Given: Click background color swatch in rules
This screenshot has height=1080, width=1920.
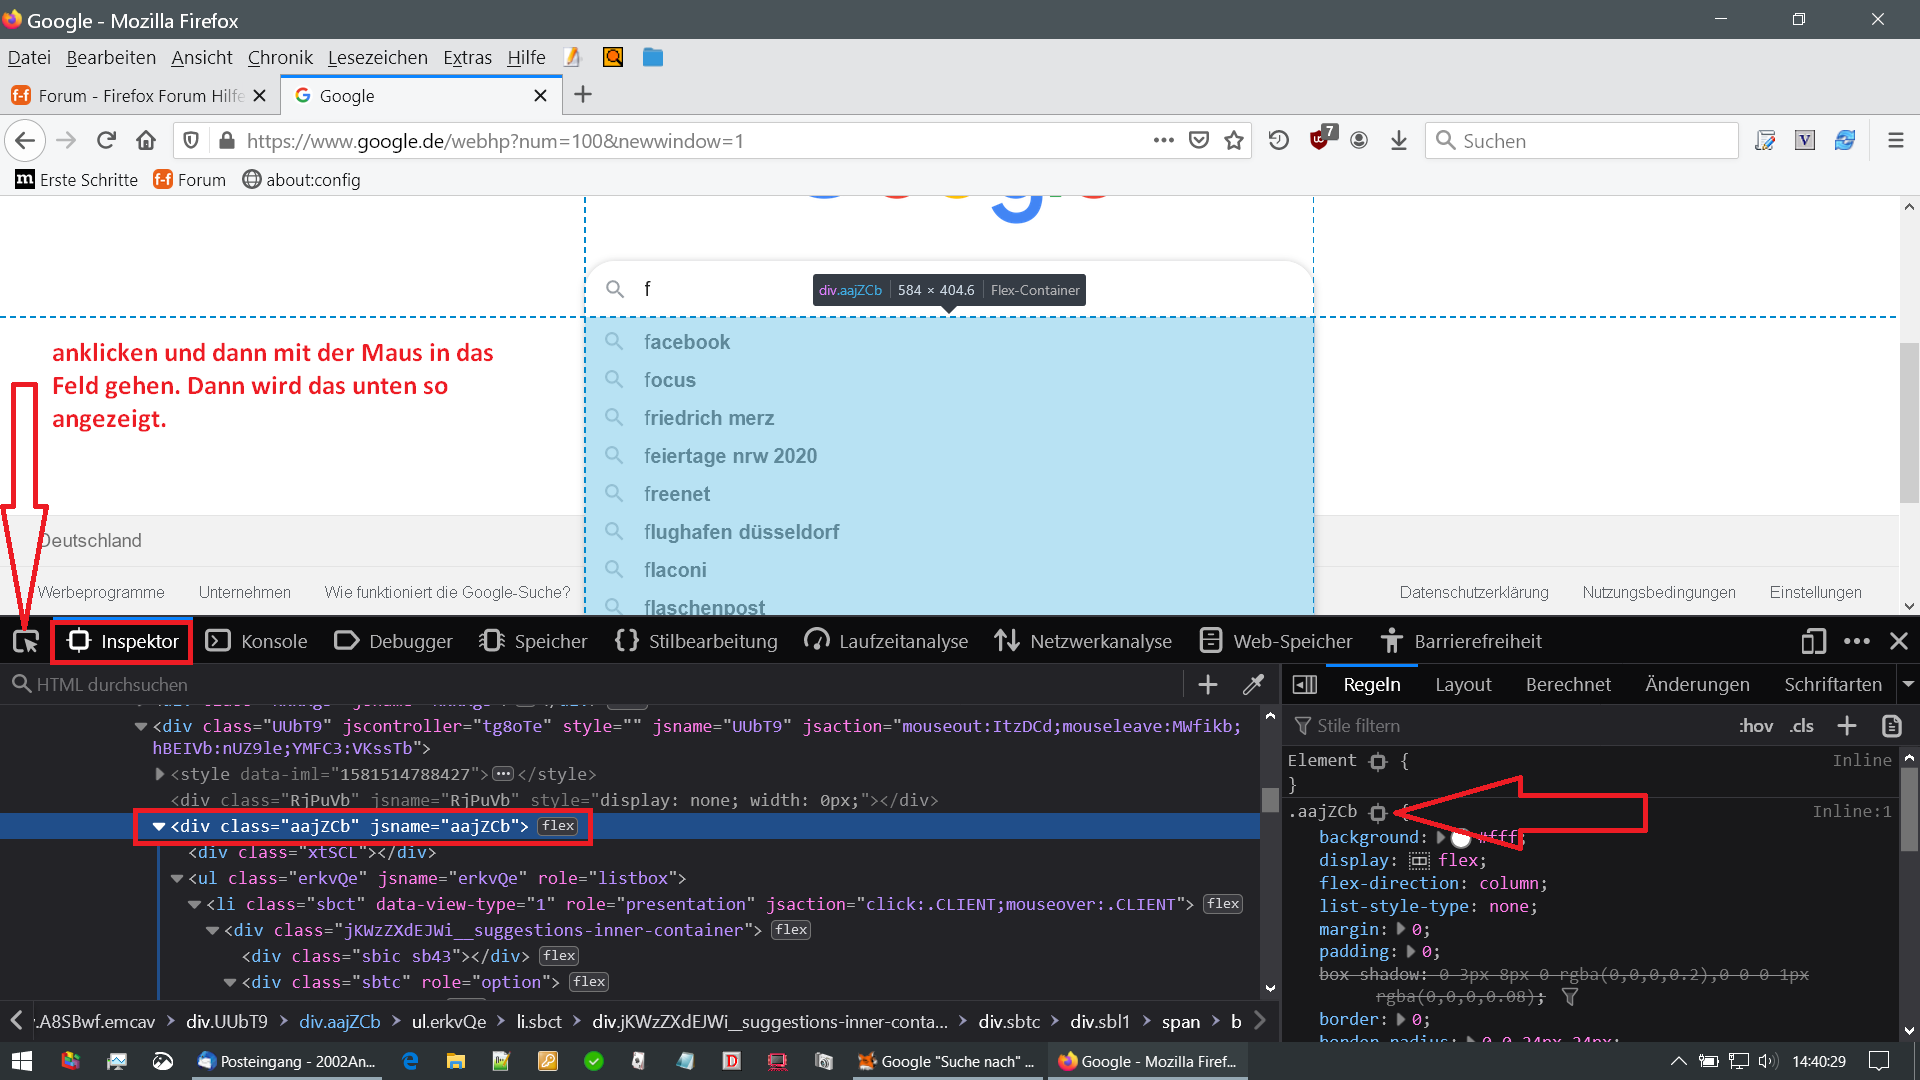Looking at the screenshot, I should 1461,838.
